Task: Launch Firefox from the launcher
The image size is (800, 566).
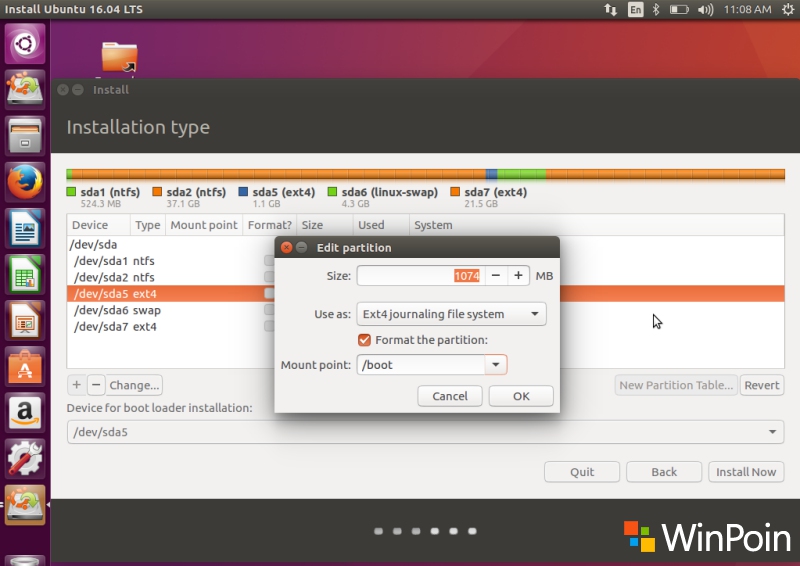Action: [x=24, y=182]
